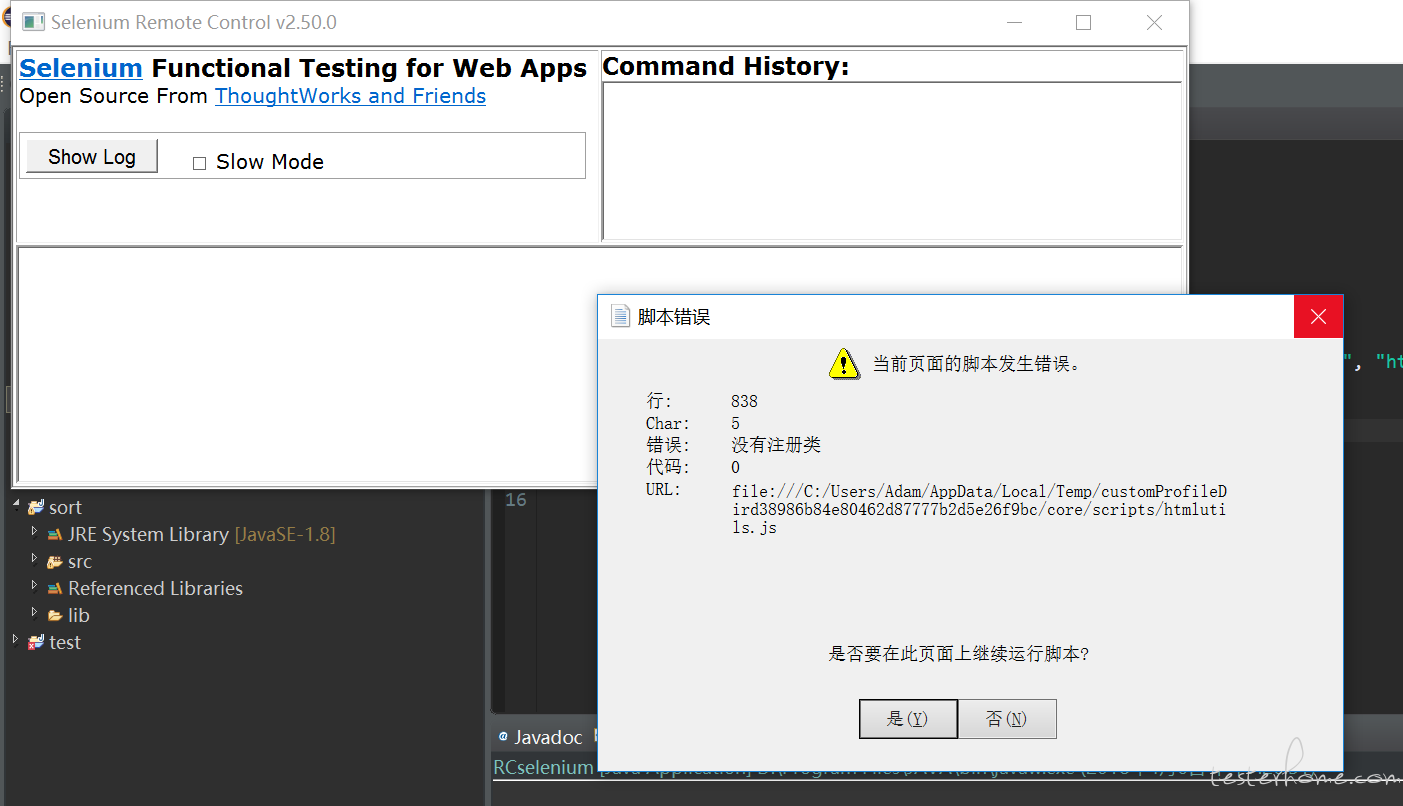Expand the src folder node

[35, 559]
